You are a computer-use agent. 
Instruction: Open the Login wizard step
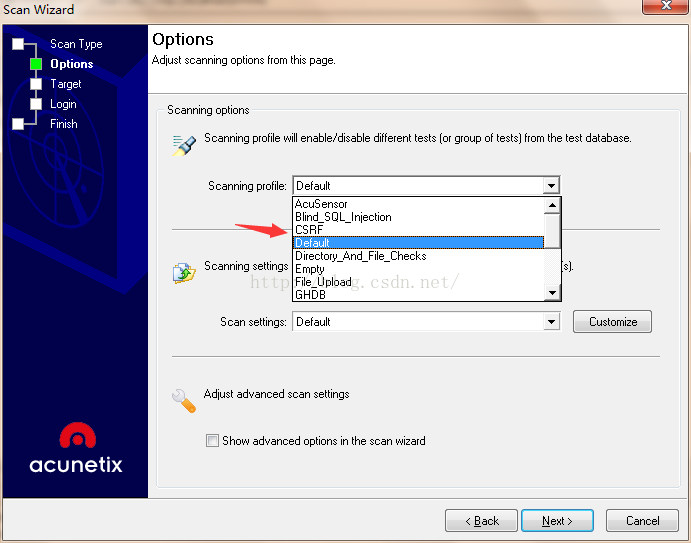pos(63,104)
